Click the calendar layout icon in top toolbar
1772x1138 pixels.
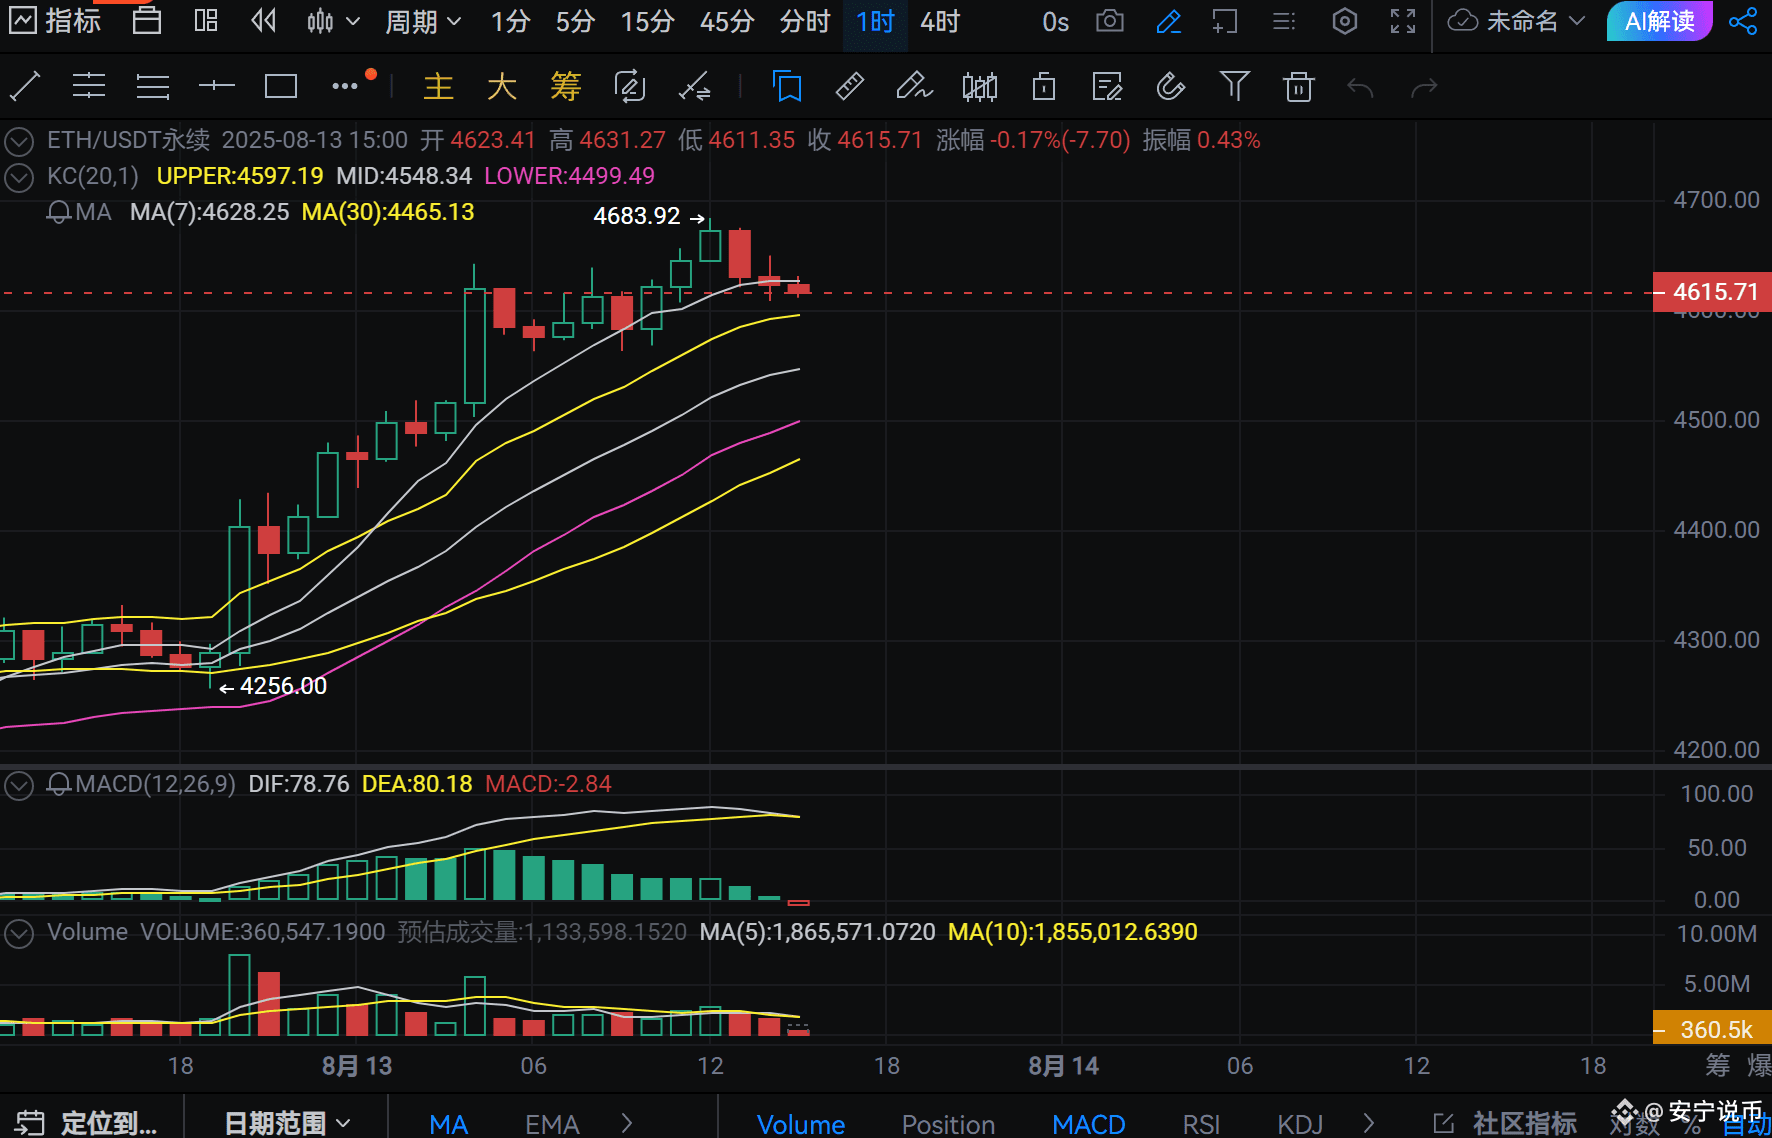147,21
